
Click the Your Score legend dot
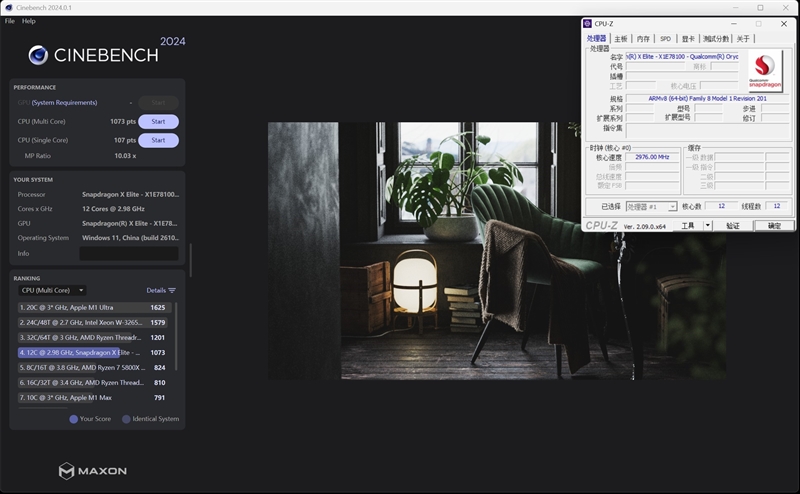[x=73, y=419]
